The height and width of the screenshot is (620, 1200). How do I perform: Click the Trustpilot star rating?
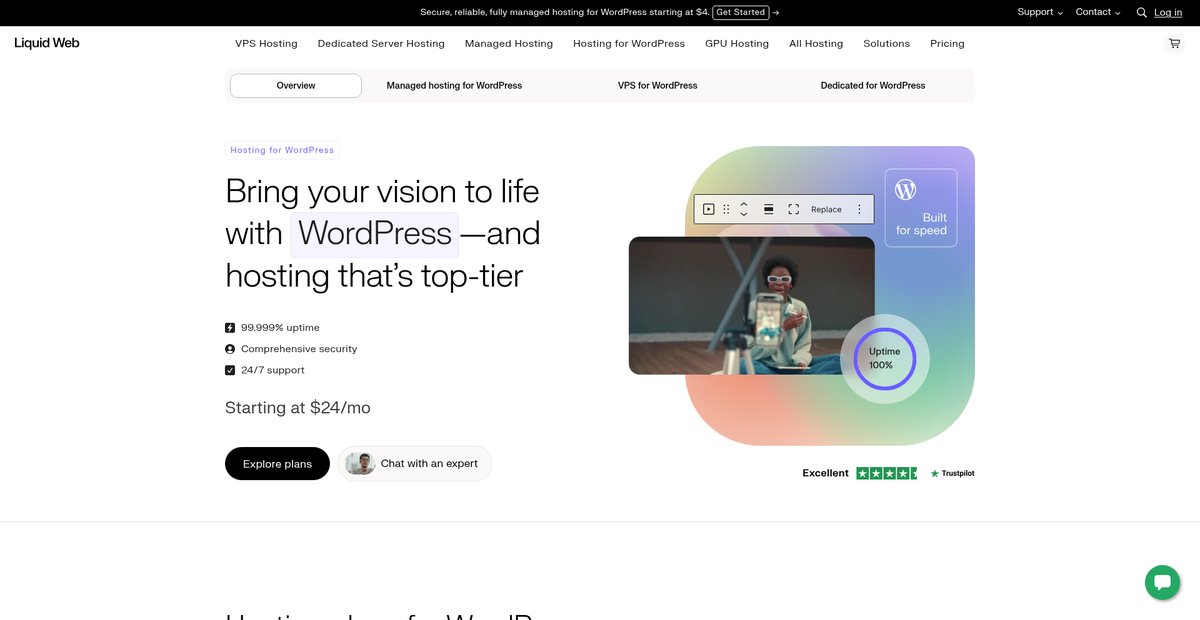coord(887,473)
